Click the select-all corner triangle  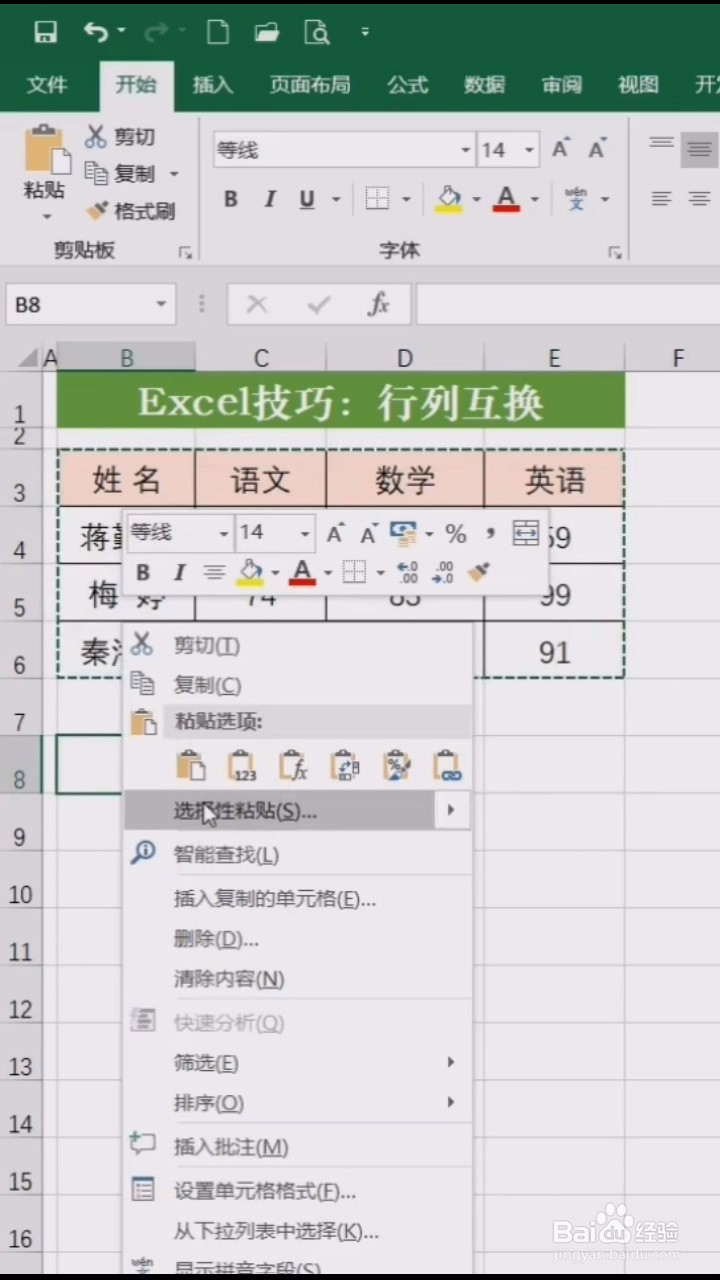(x=26, y=357)
